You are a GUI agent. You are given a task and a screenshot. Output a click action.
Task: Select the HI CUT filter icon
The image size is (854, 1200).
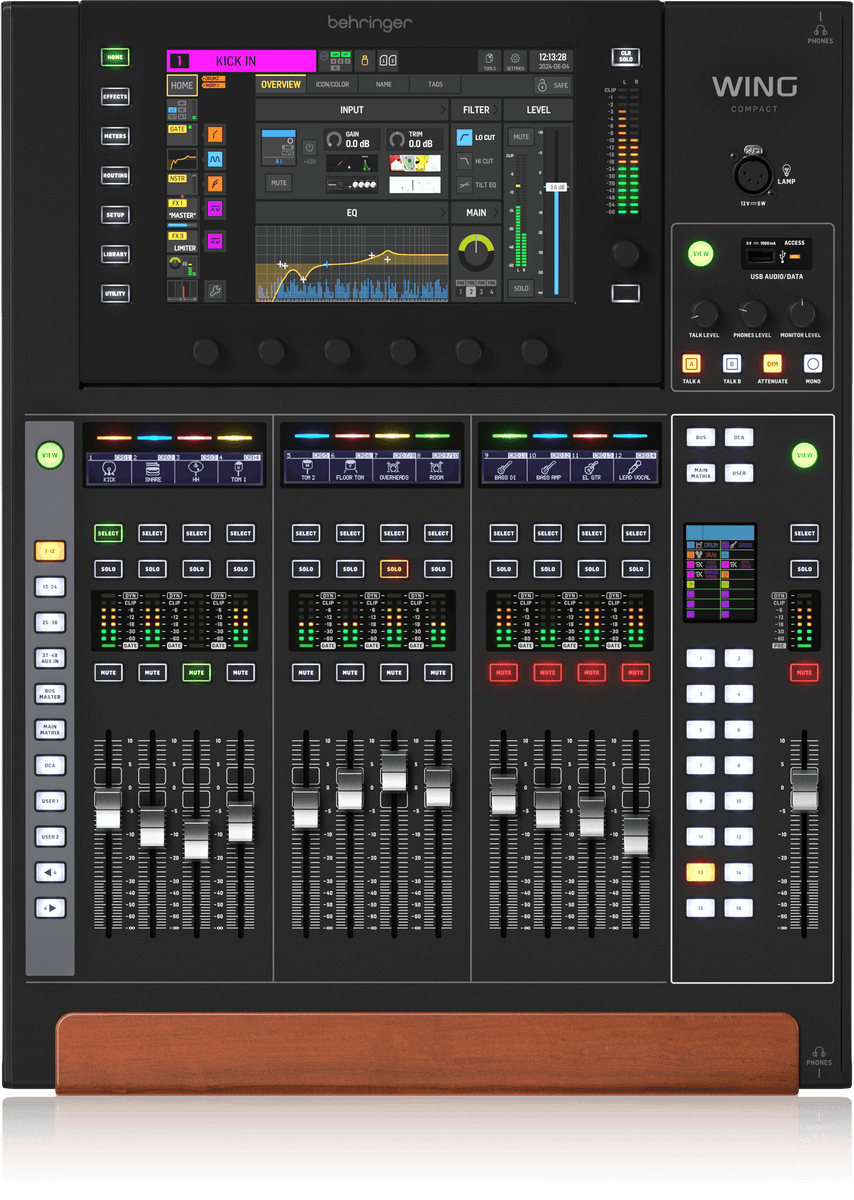click(465, 161)
